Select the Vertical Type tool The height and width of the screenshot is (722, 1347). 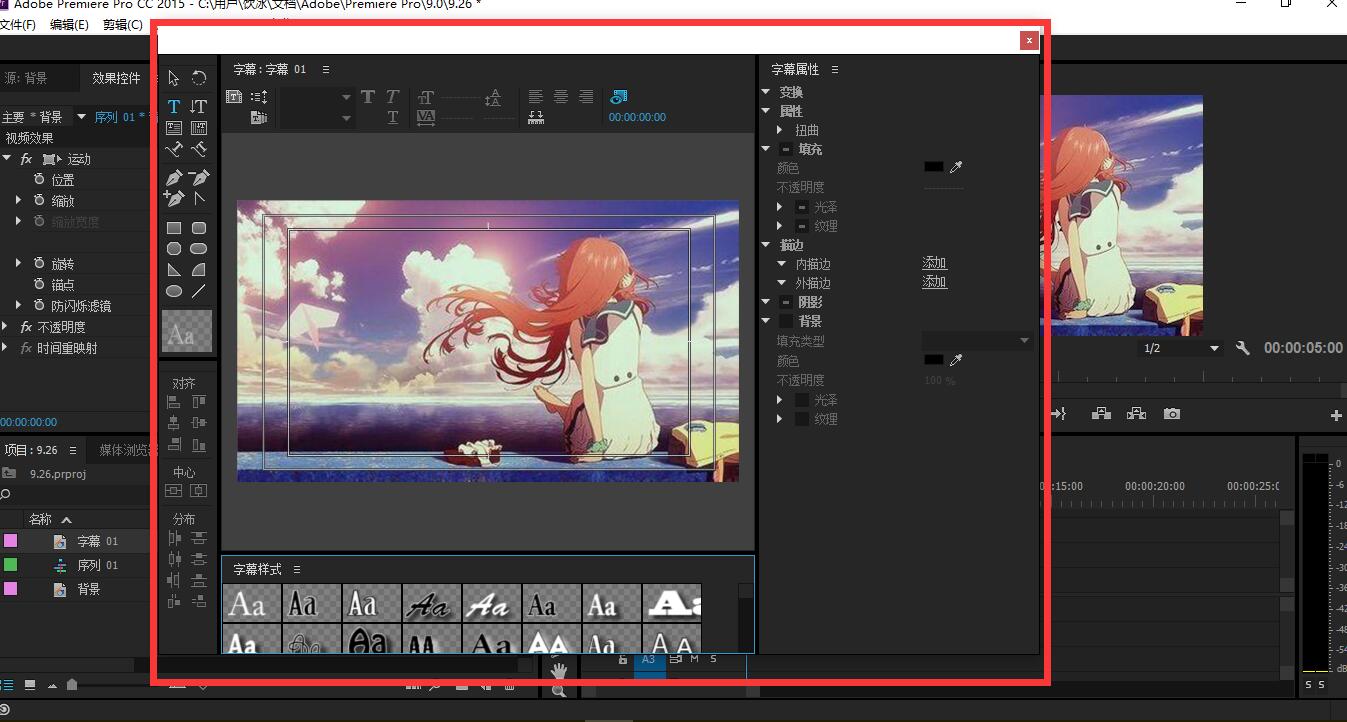pyautogui.click(x=199, y=106)
